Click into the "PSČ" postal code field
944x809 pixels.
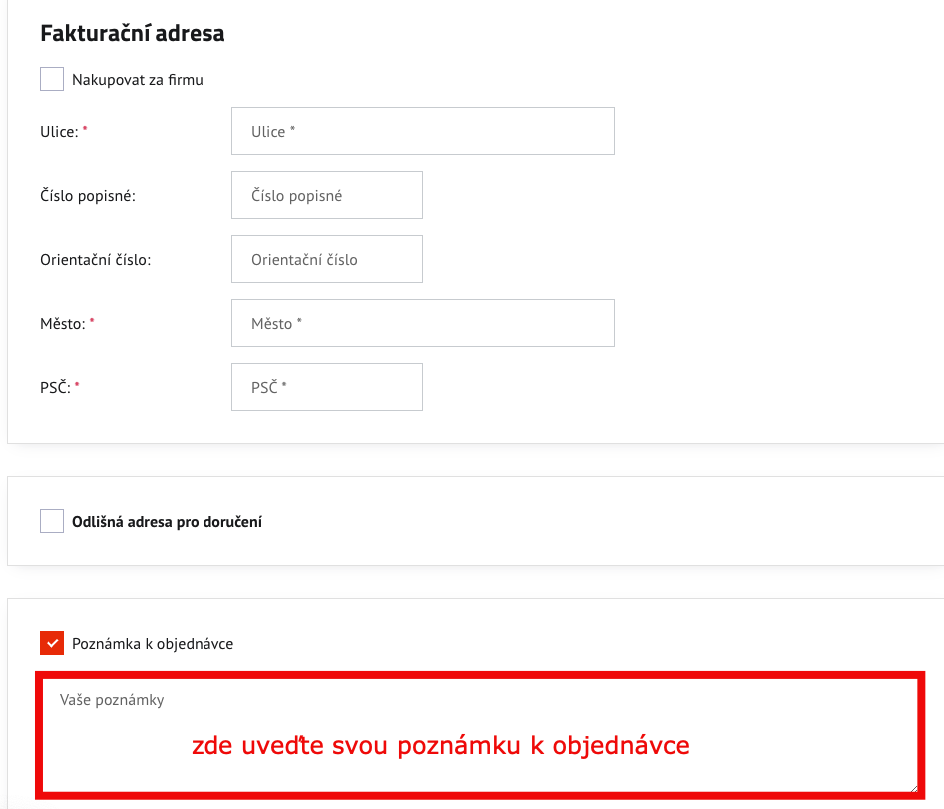click(326, 387)
